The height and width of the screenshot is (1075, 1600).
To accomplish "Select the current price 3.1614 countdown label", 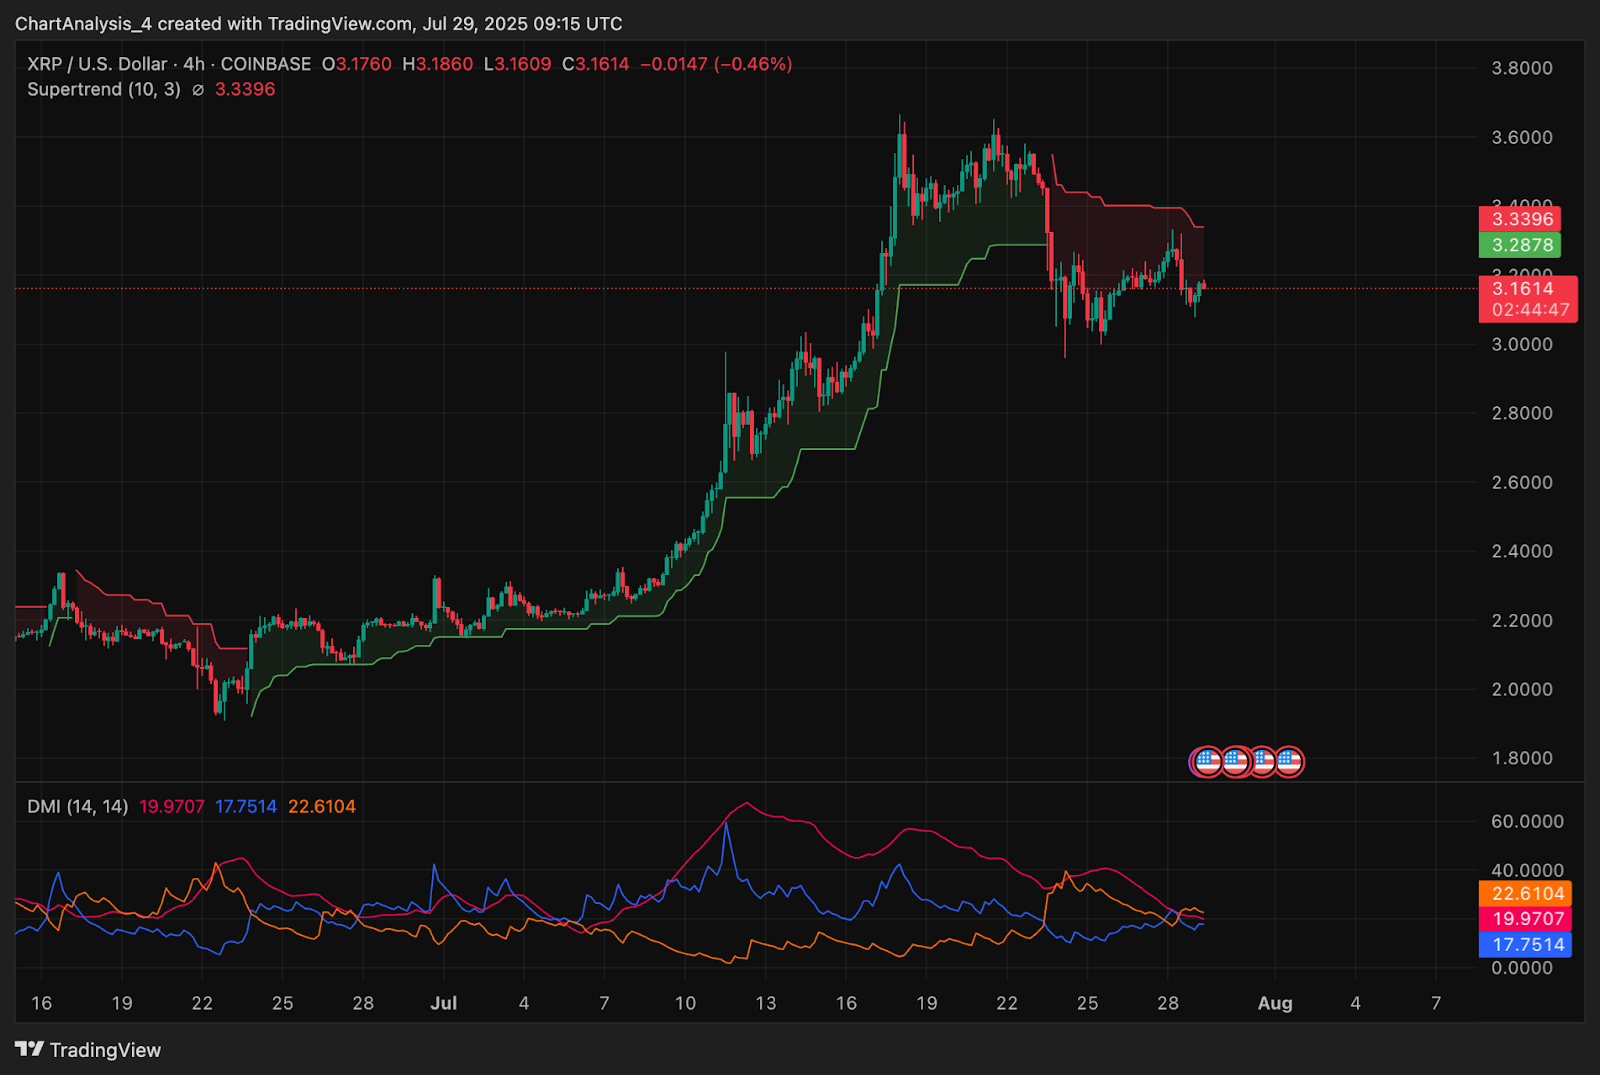I will tap(1528, 299).
